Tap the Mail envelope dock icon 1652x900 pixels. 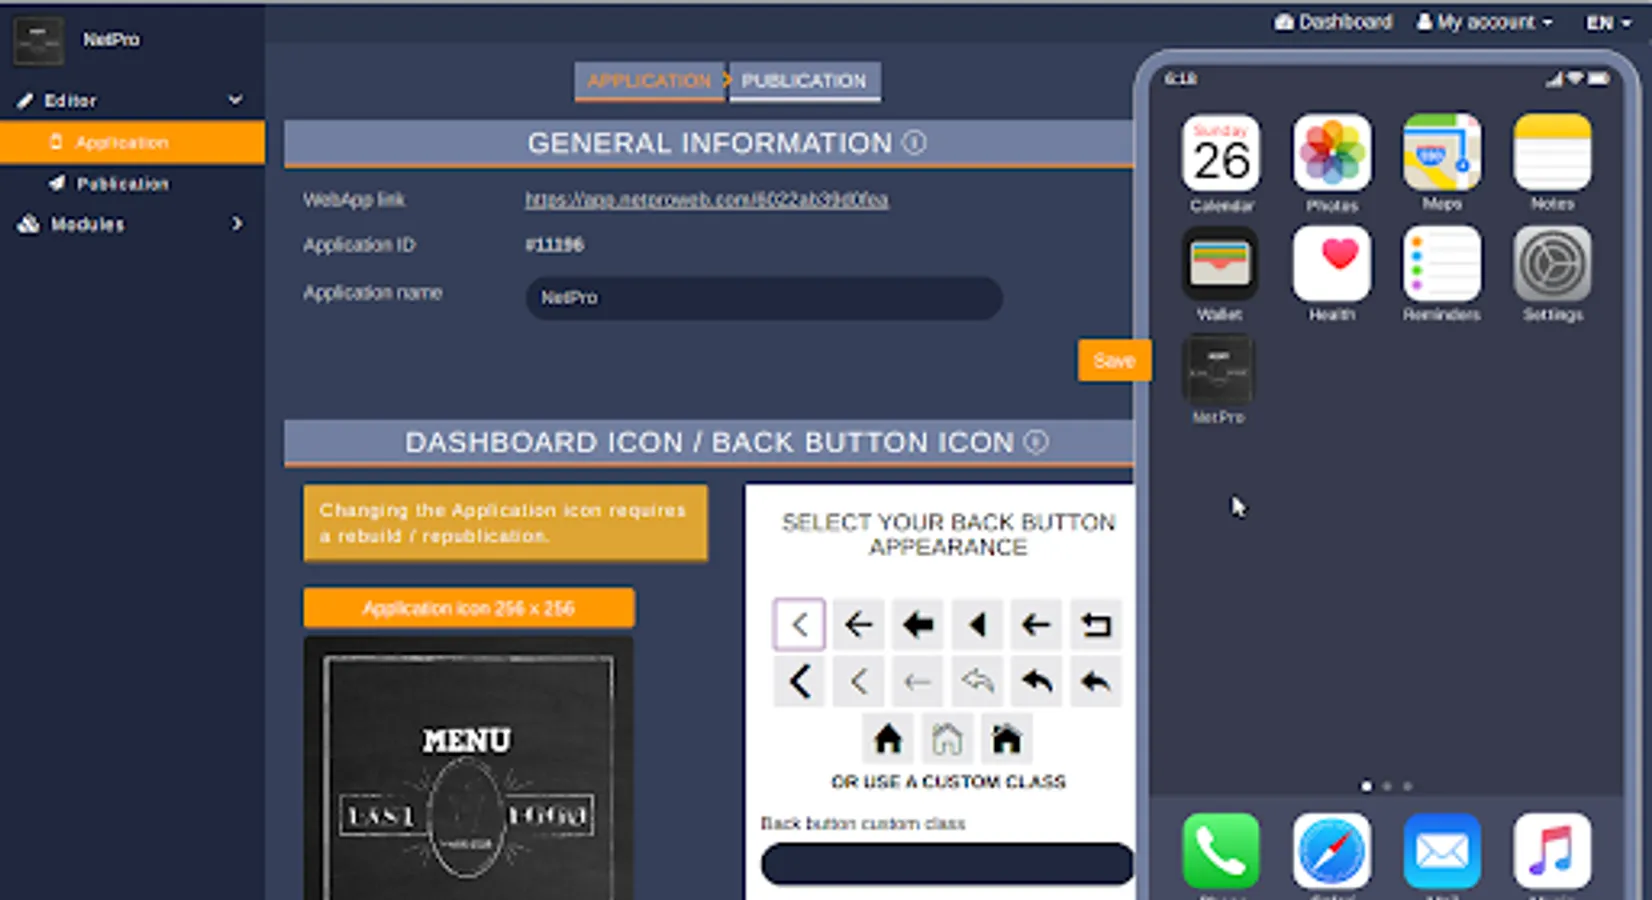(1442, 851)
